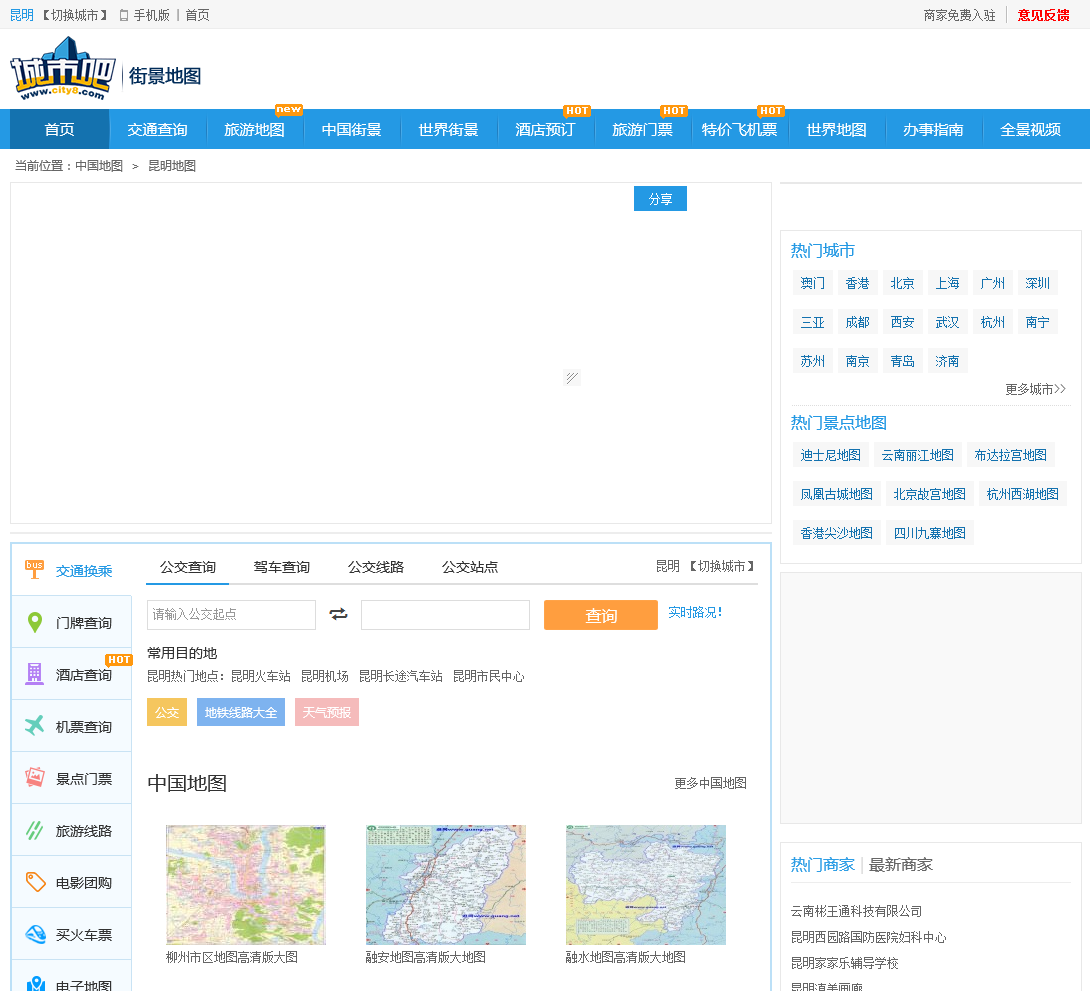Viewport: 1090px width, 991px height.
Task: Open 切换城市 city switcher in top bar
Action: (76, 15)
